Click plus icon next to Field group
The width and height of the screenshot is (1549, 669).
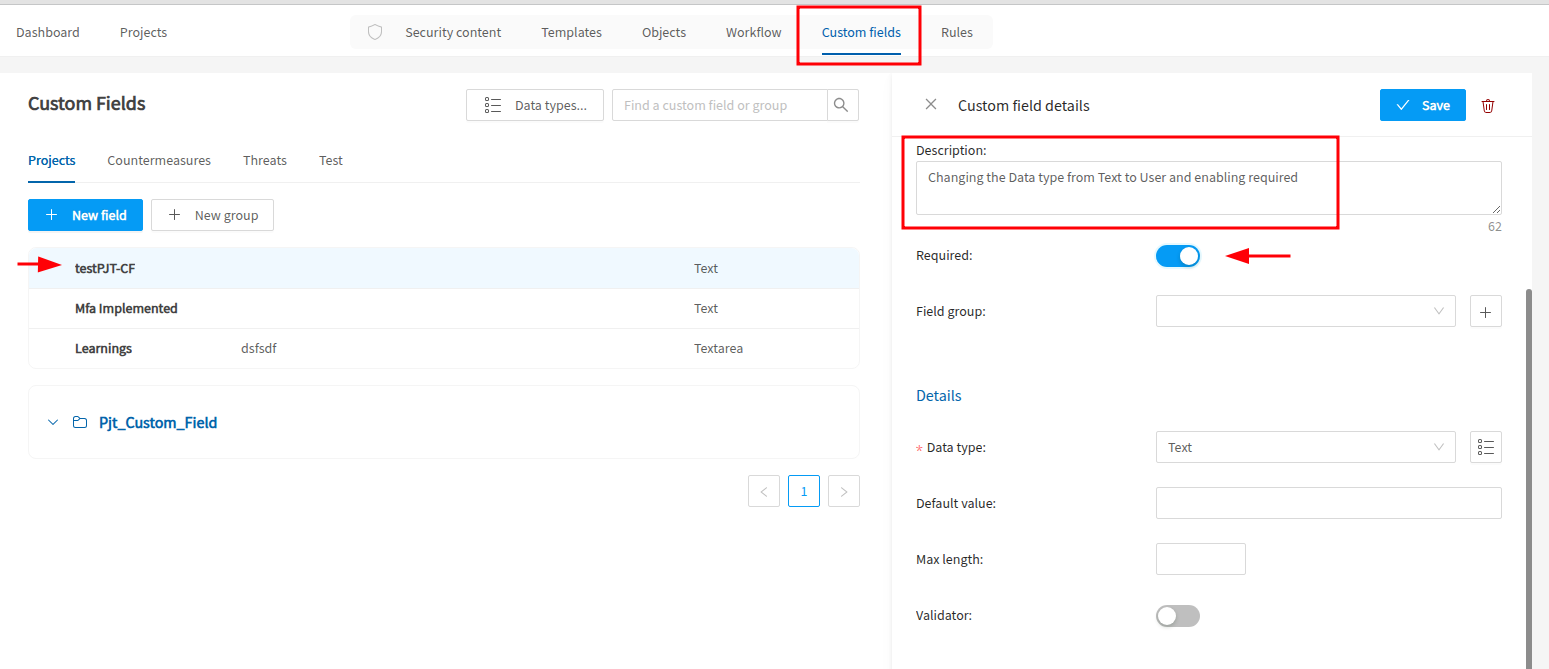click(1485, 311)
